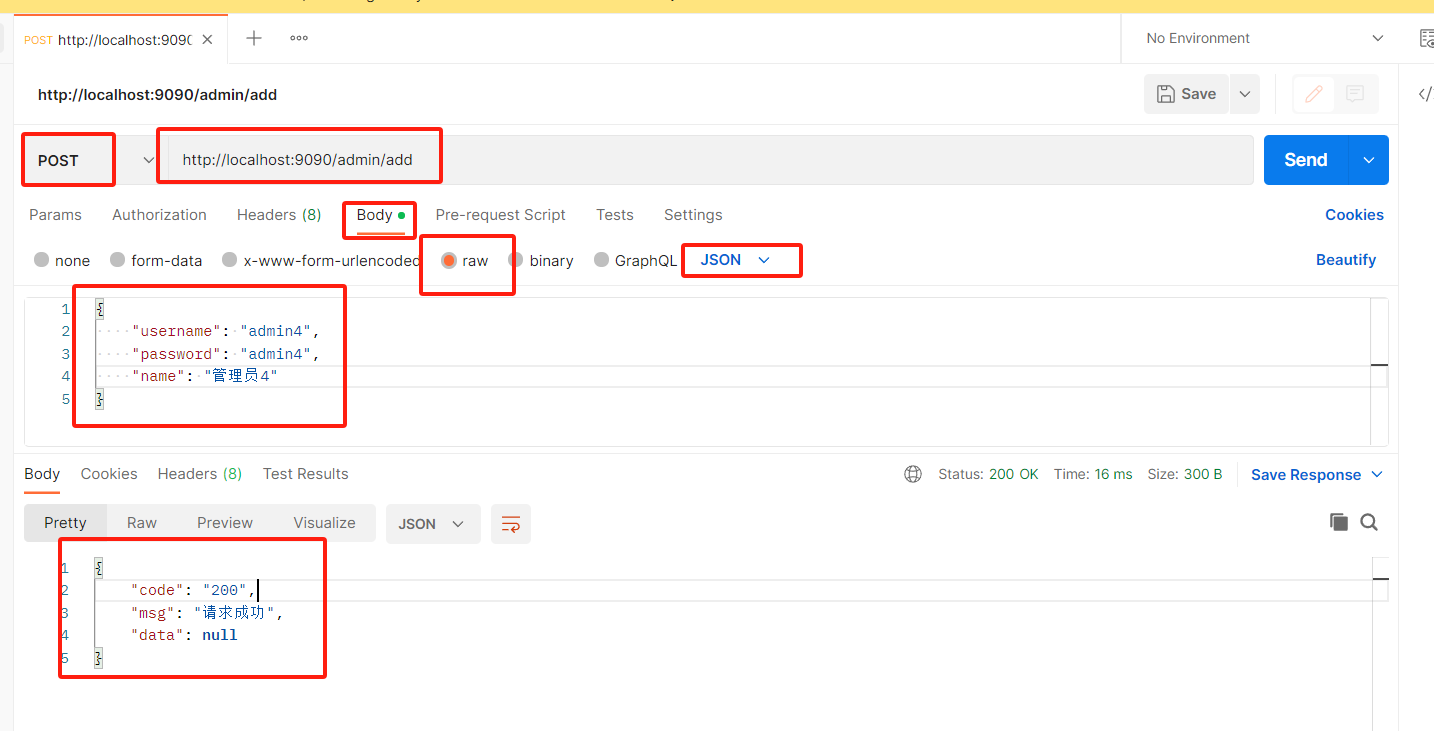Select the Pretty view
The height and width of the screenshot is (731, 1434).
click(65, 523)
